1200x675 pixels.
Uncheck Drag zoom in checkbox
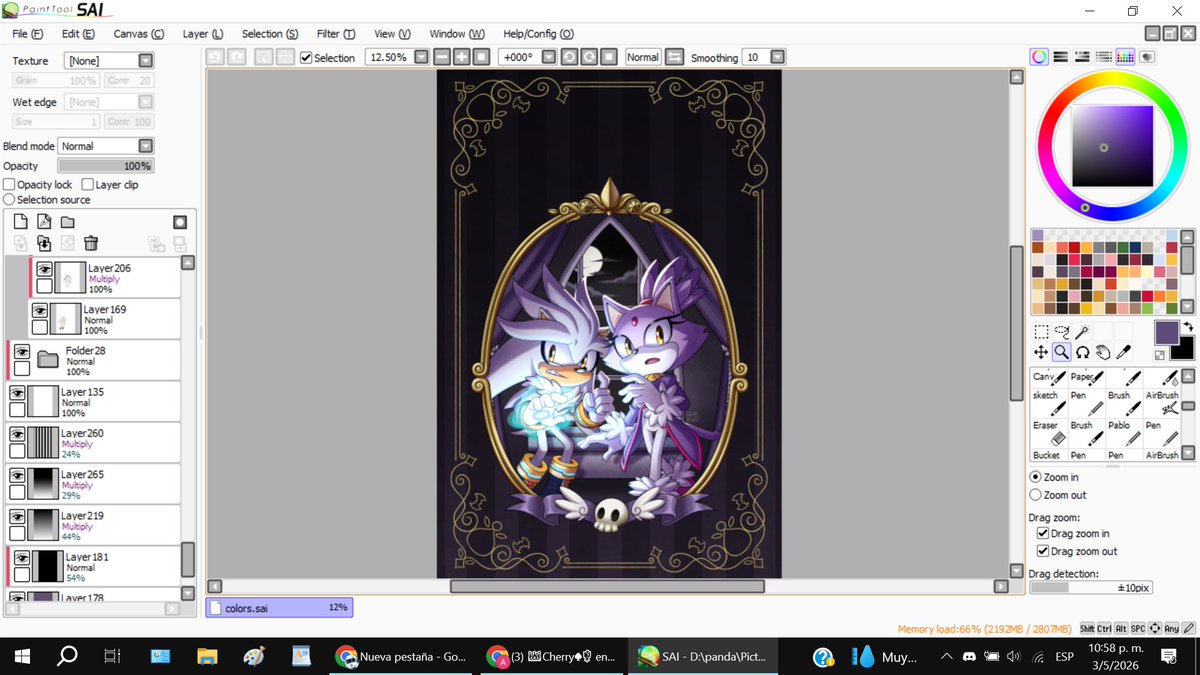pos(1042,534)
